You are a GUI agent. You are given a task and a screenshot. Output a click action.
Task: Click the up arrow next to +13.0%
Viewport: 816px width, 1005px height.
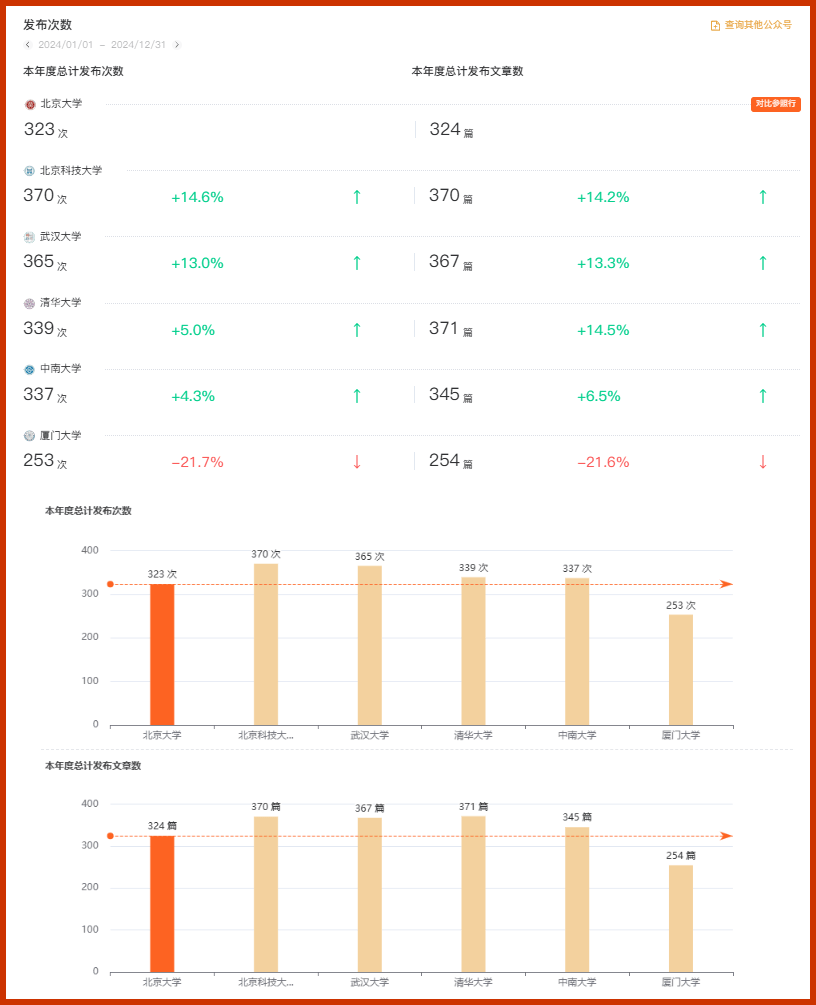pos(357,263)
